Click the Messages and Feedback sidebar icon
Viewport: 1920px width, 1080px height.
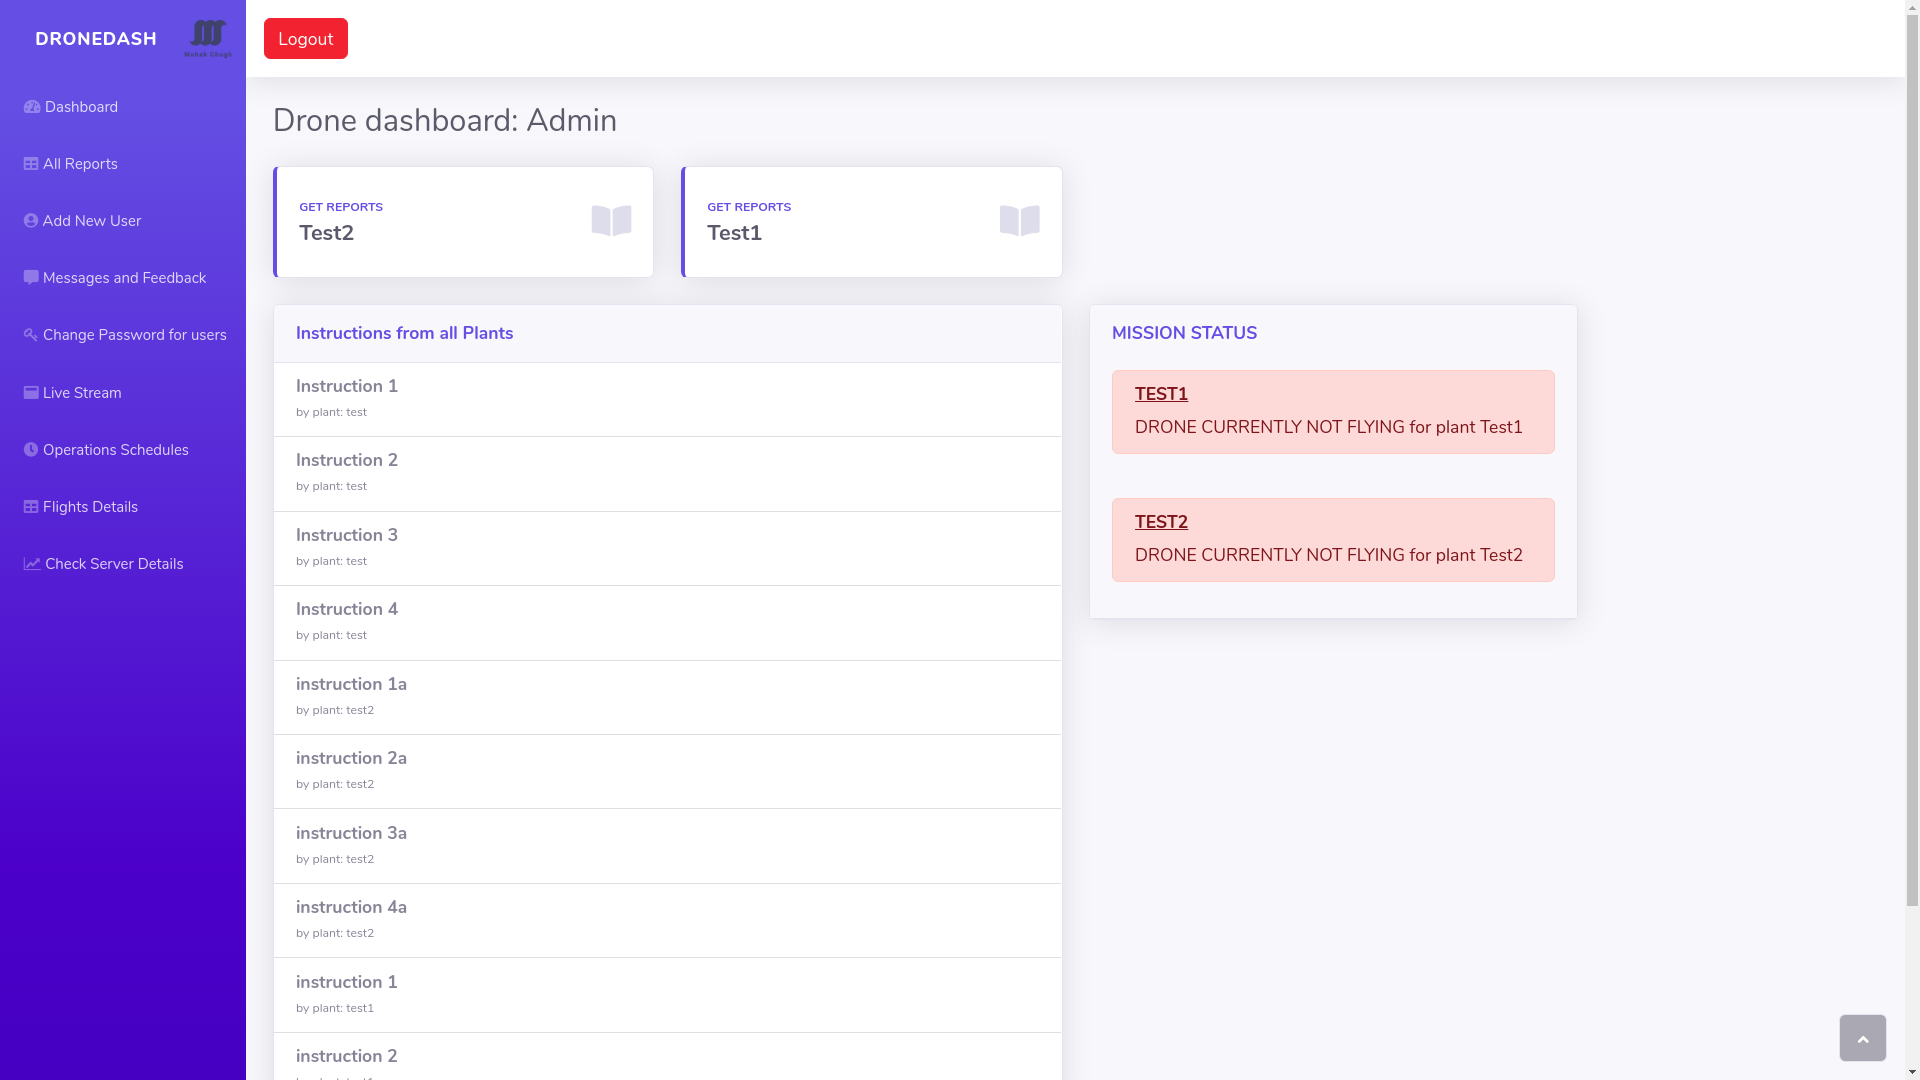point(30,277)
